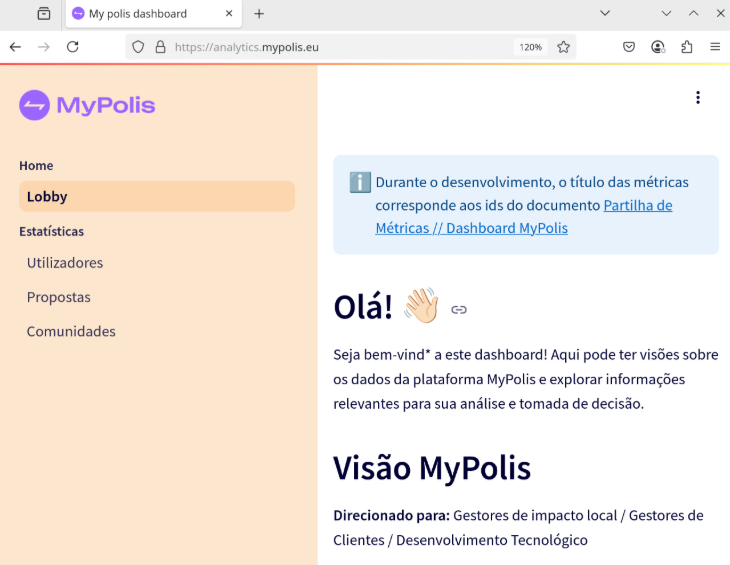
Task: Click the MyPolis logo in sidebar
Action: 87,105
